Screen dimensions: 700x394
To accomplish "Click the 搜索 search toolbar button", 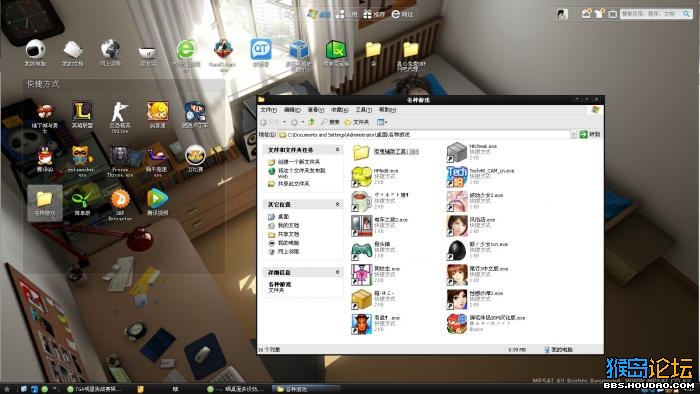I will coord(330,122).
